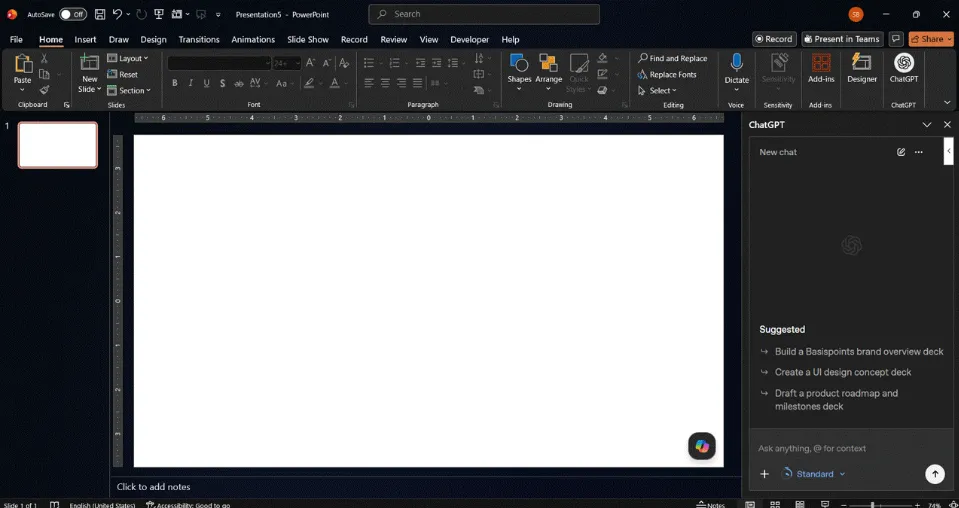
Task: Add an attachment with the plus icon
Action: click(x=764, y=474)
